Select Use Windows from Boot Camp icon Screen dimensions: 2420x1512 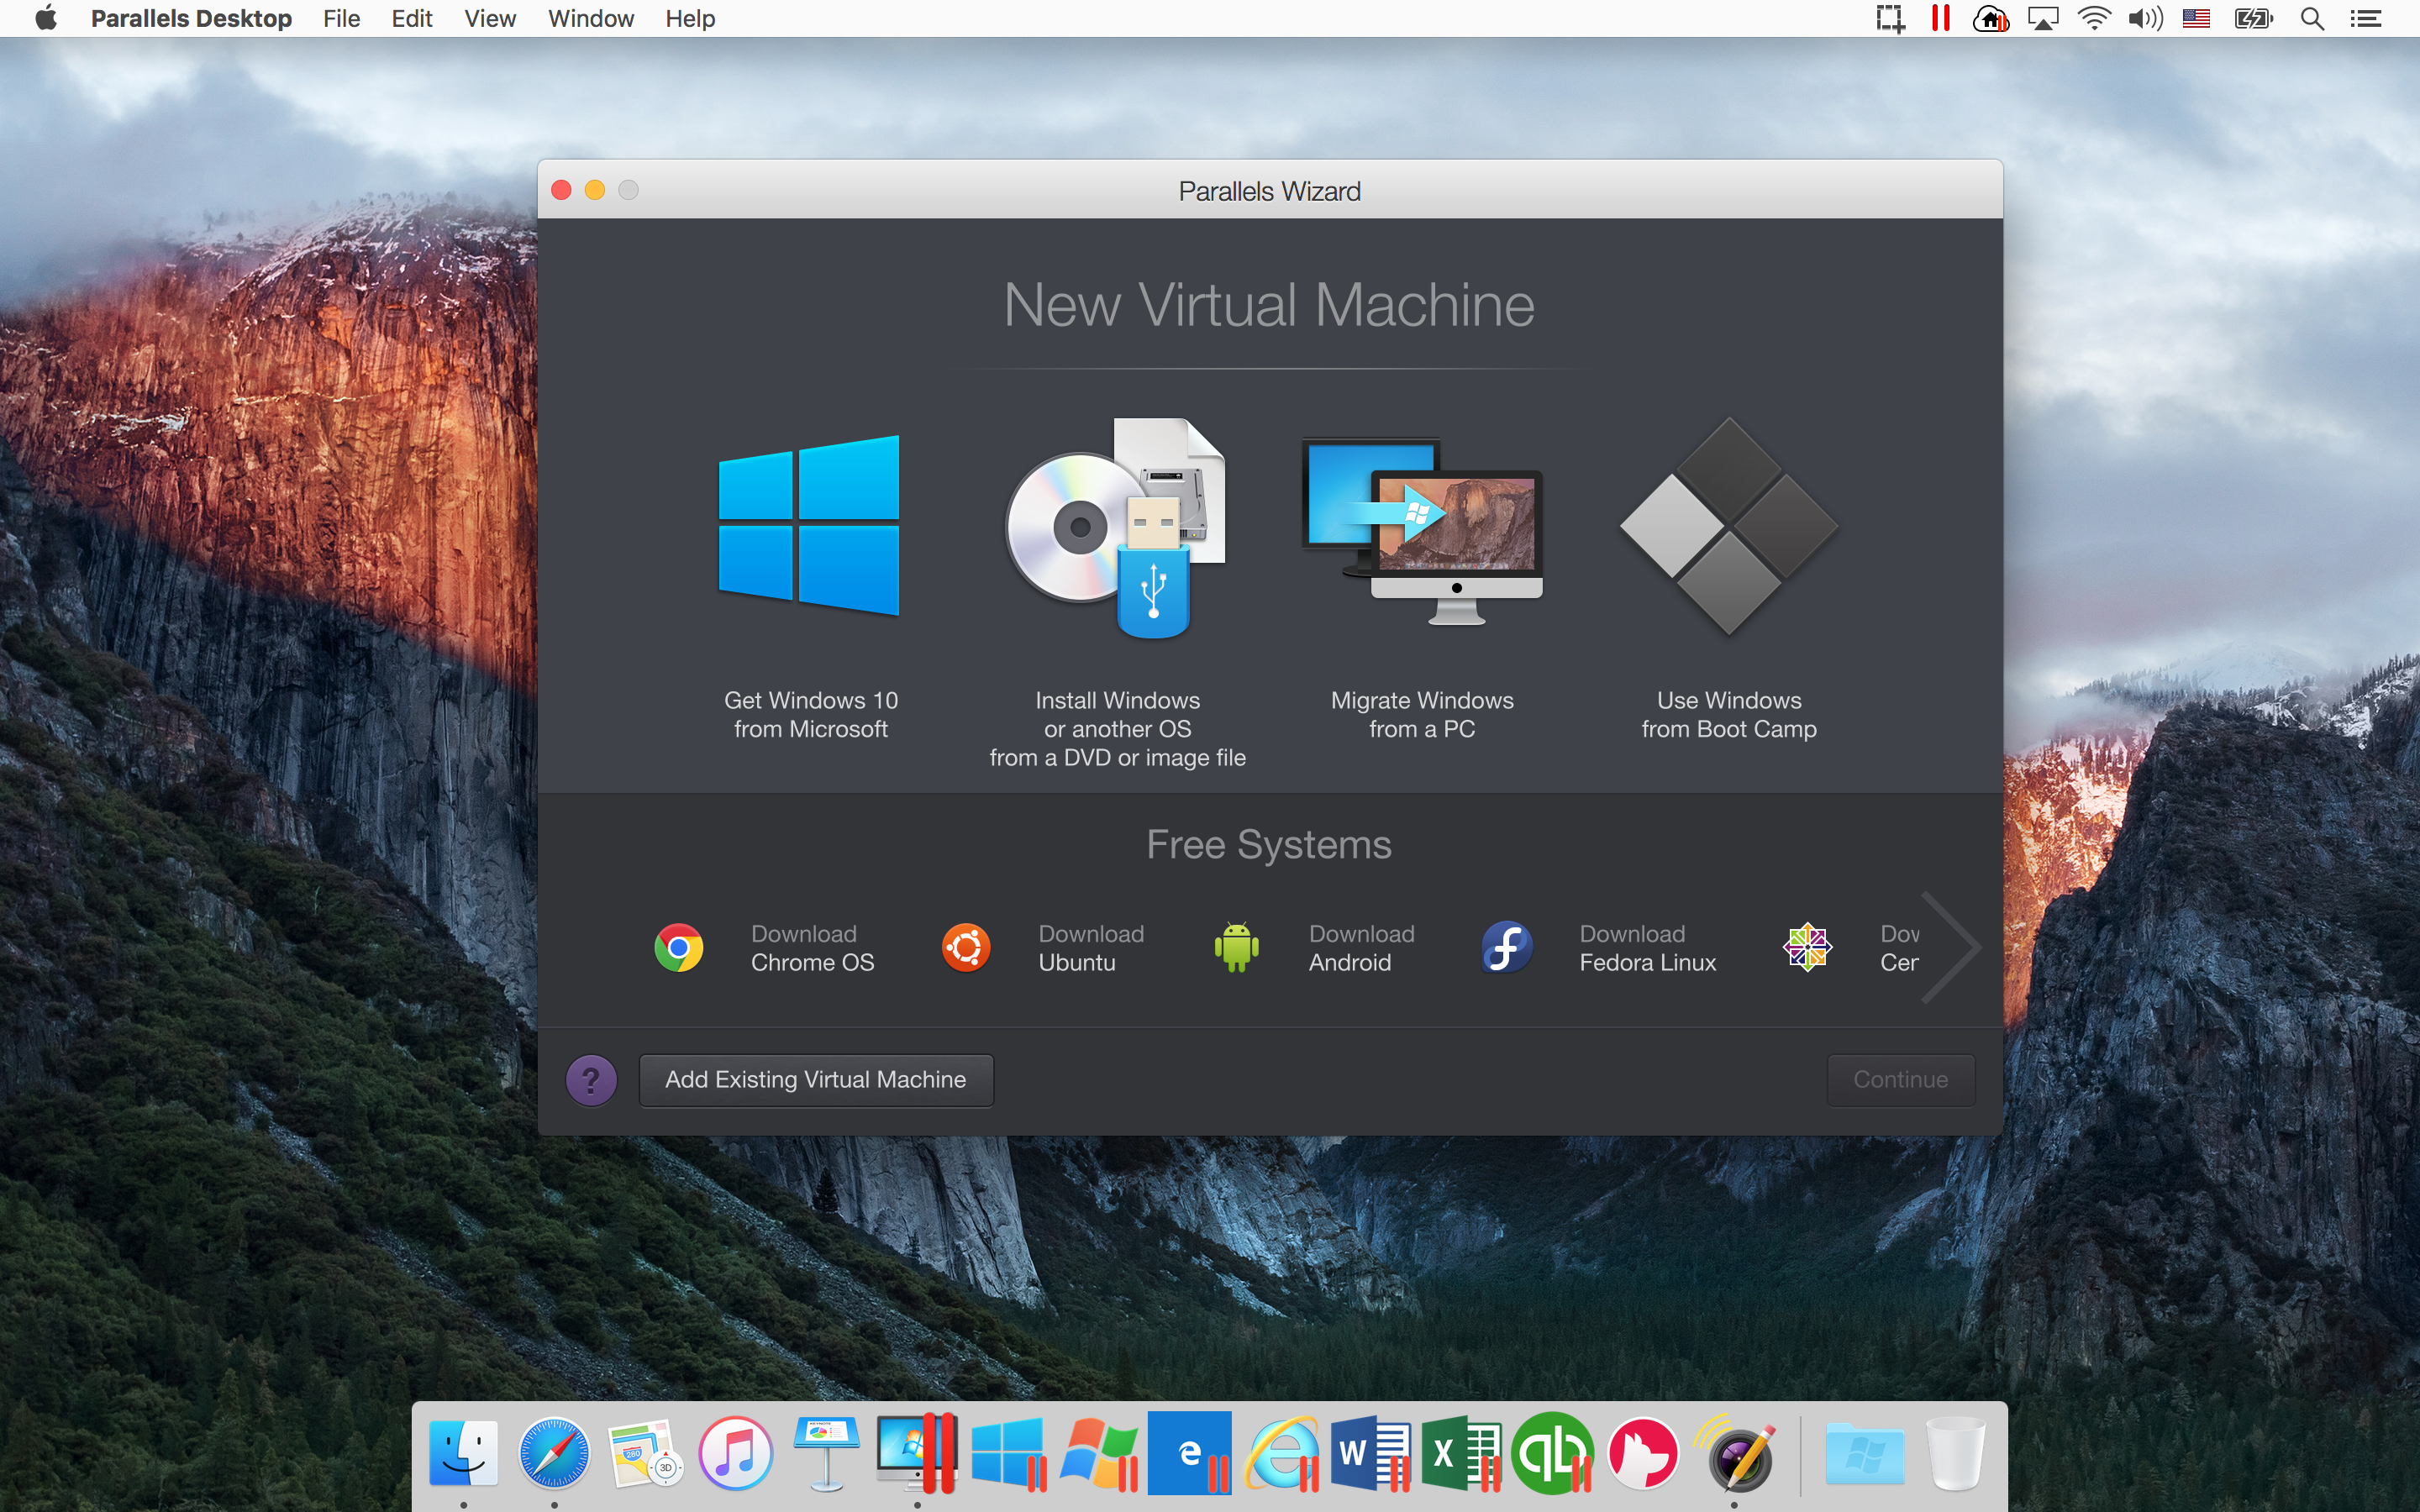[x=1727, y=522]
